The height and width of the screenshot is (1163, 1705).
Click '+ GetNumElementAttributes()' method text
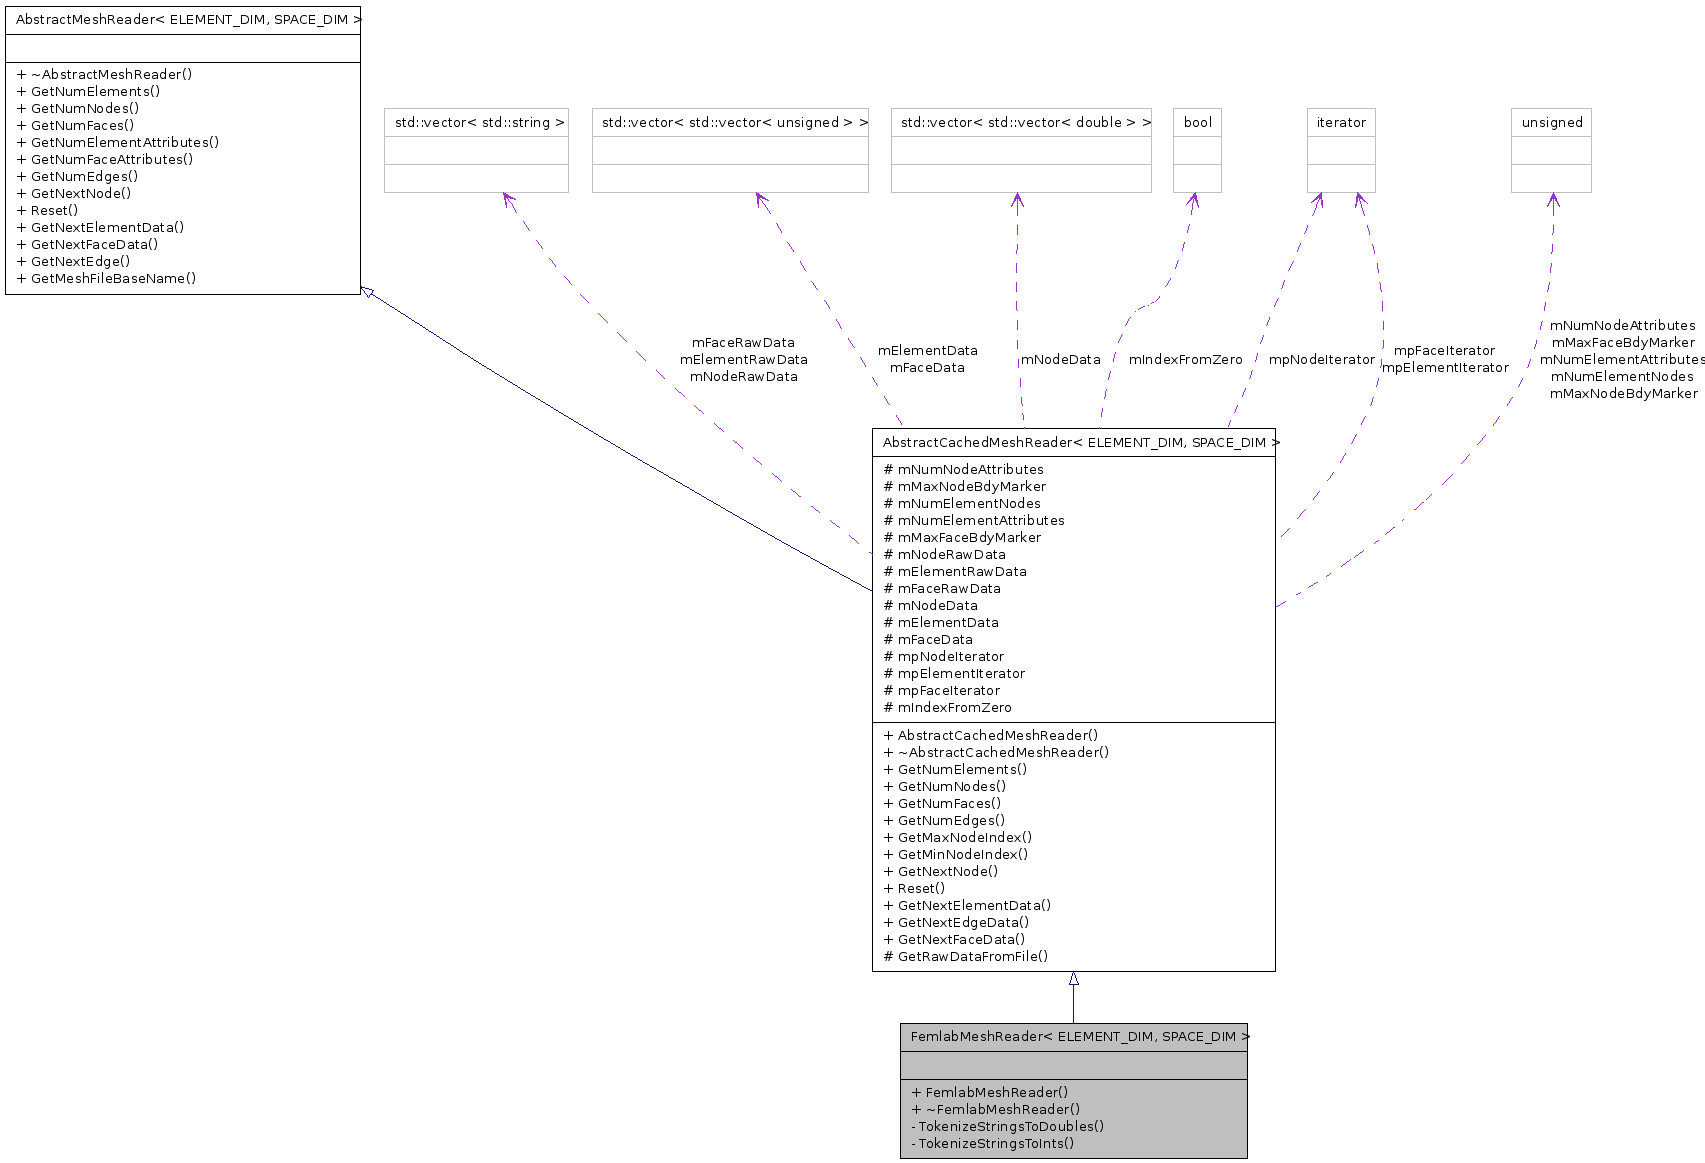point(118,142)
